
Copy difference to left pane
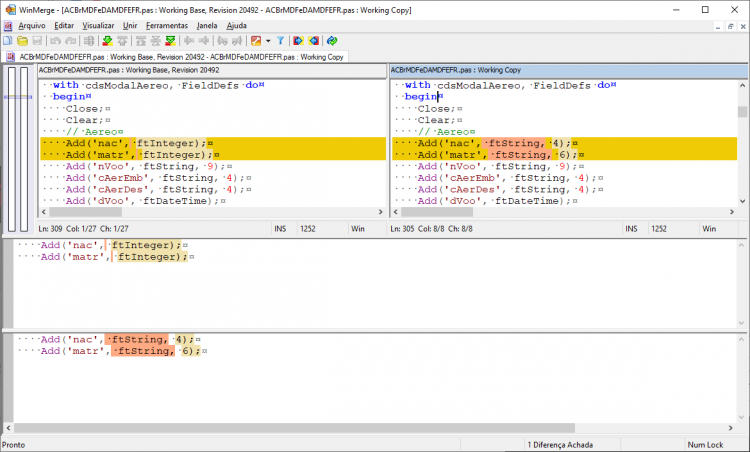204,41
